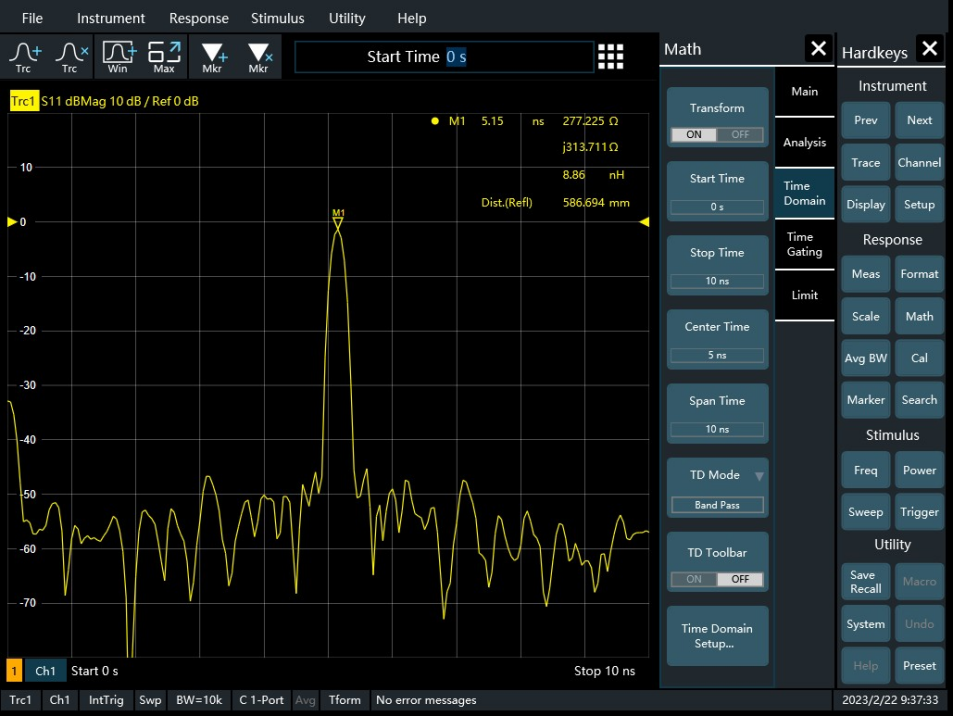The image size is (953, 716).
Task: Switch to the Time Gating tab
Action: [x=804, y=244]
